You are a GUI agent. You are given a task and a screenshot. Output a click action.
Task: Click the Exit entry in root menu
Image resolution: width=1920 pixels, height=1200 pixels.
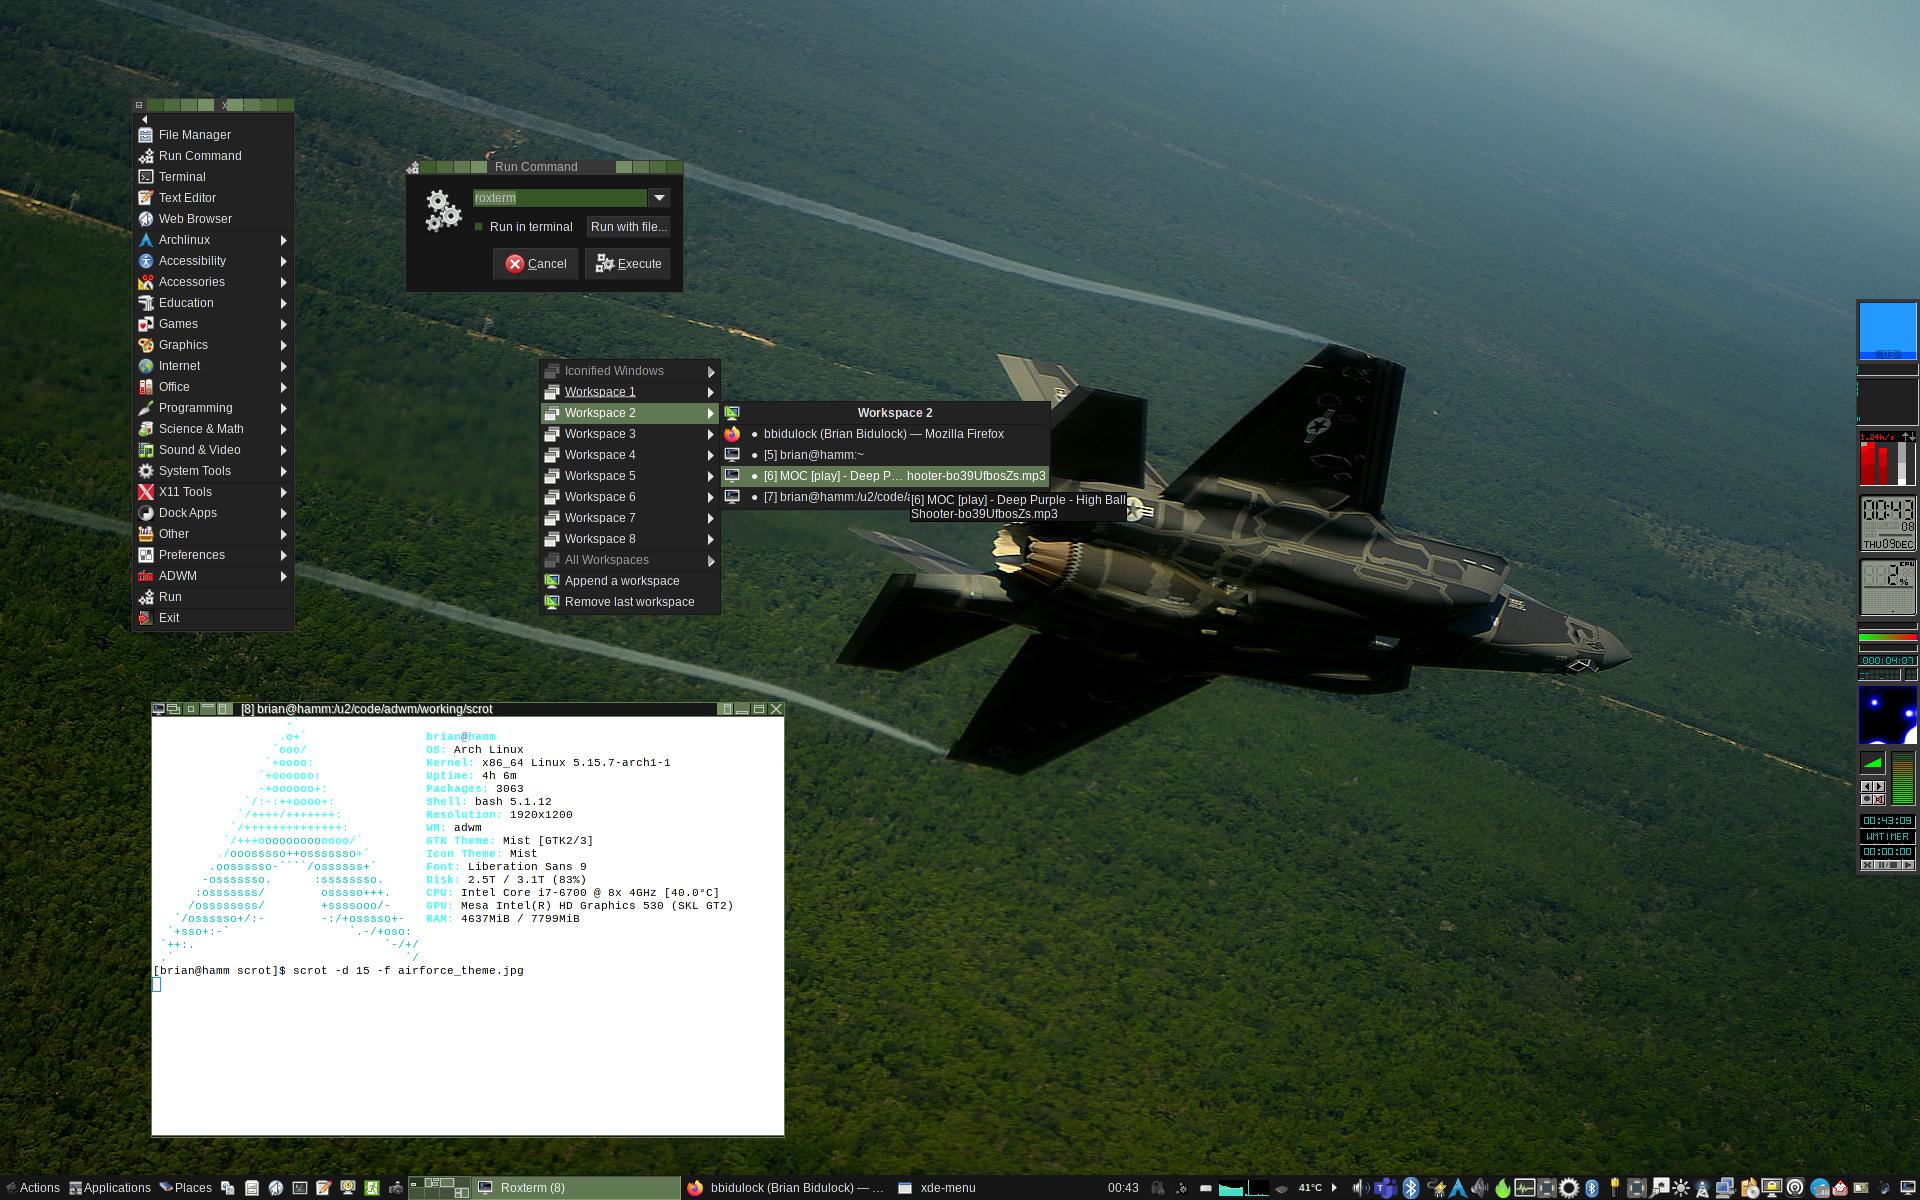[213, 618]
